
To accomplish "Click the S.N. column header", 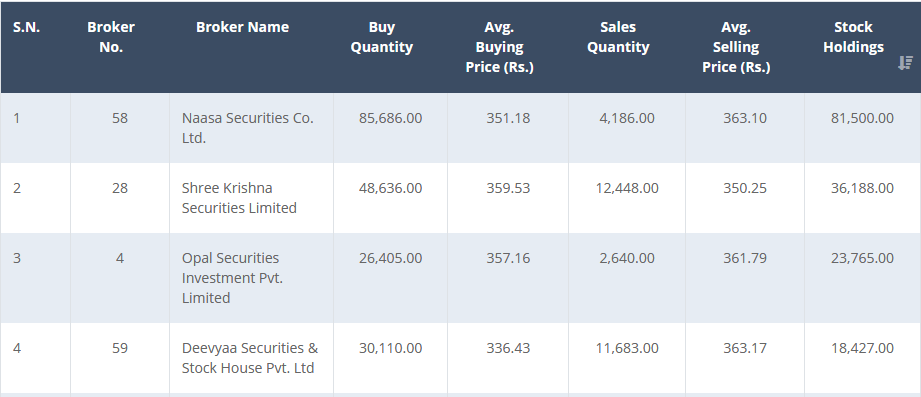I will (26, 27).
